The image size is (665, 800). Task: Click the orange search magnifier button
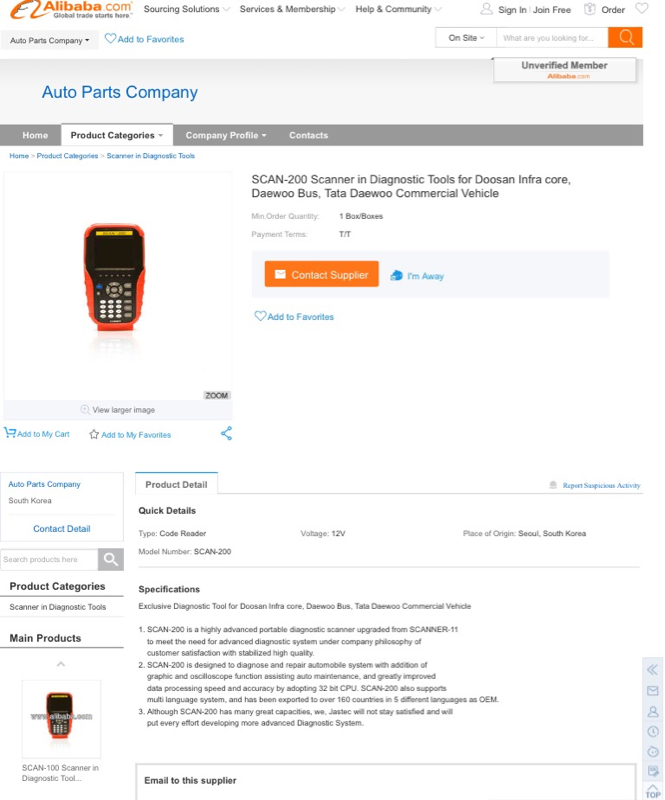[625, 37]
